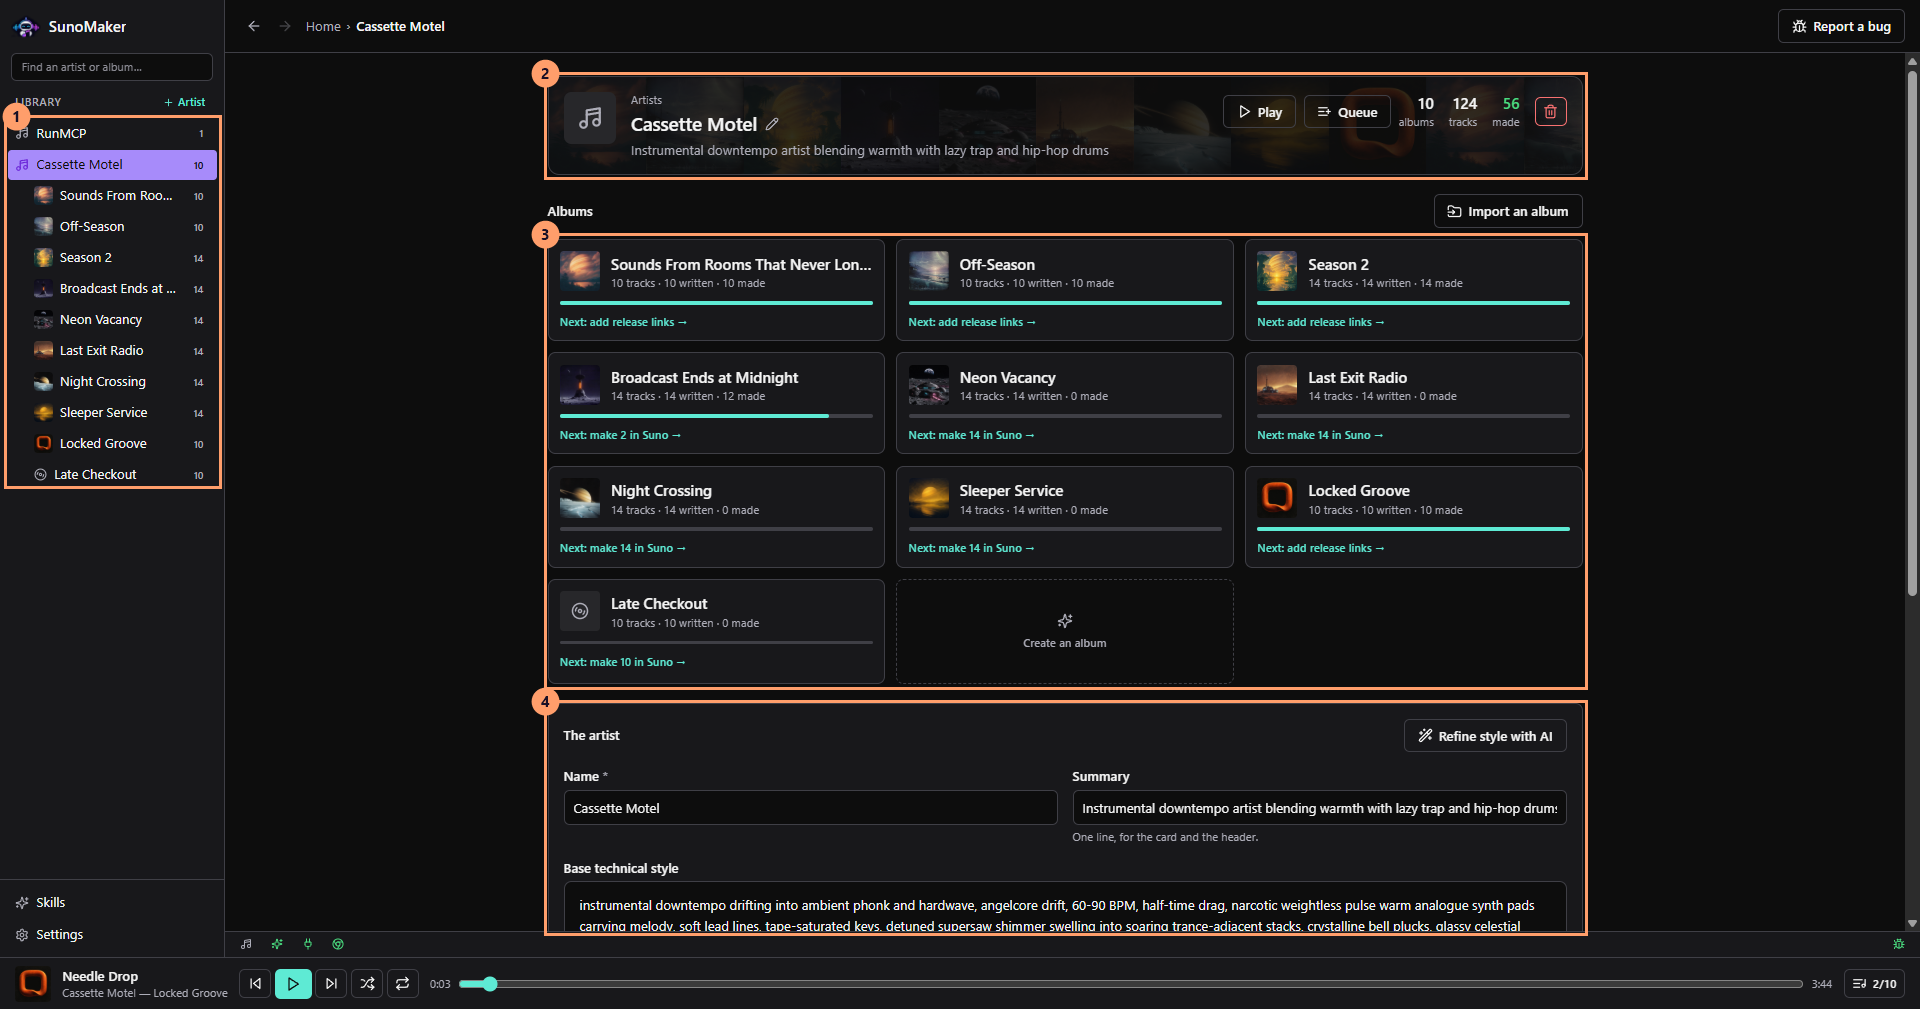This screenshot has width=1920, height=1009.
Task: Play all Cassette Motel tracks
Action: (1259, 112)
